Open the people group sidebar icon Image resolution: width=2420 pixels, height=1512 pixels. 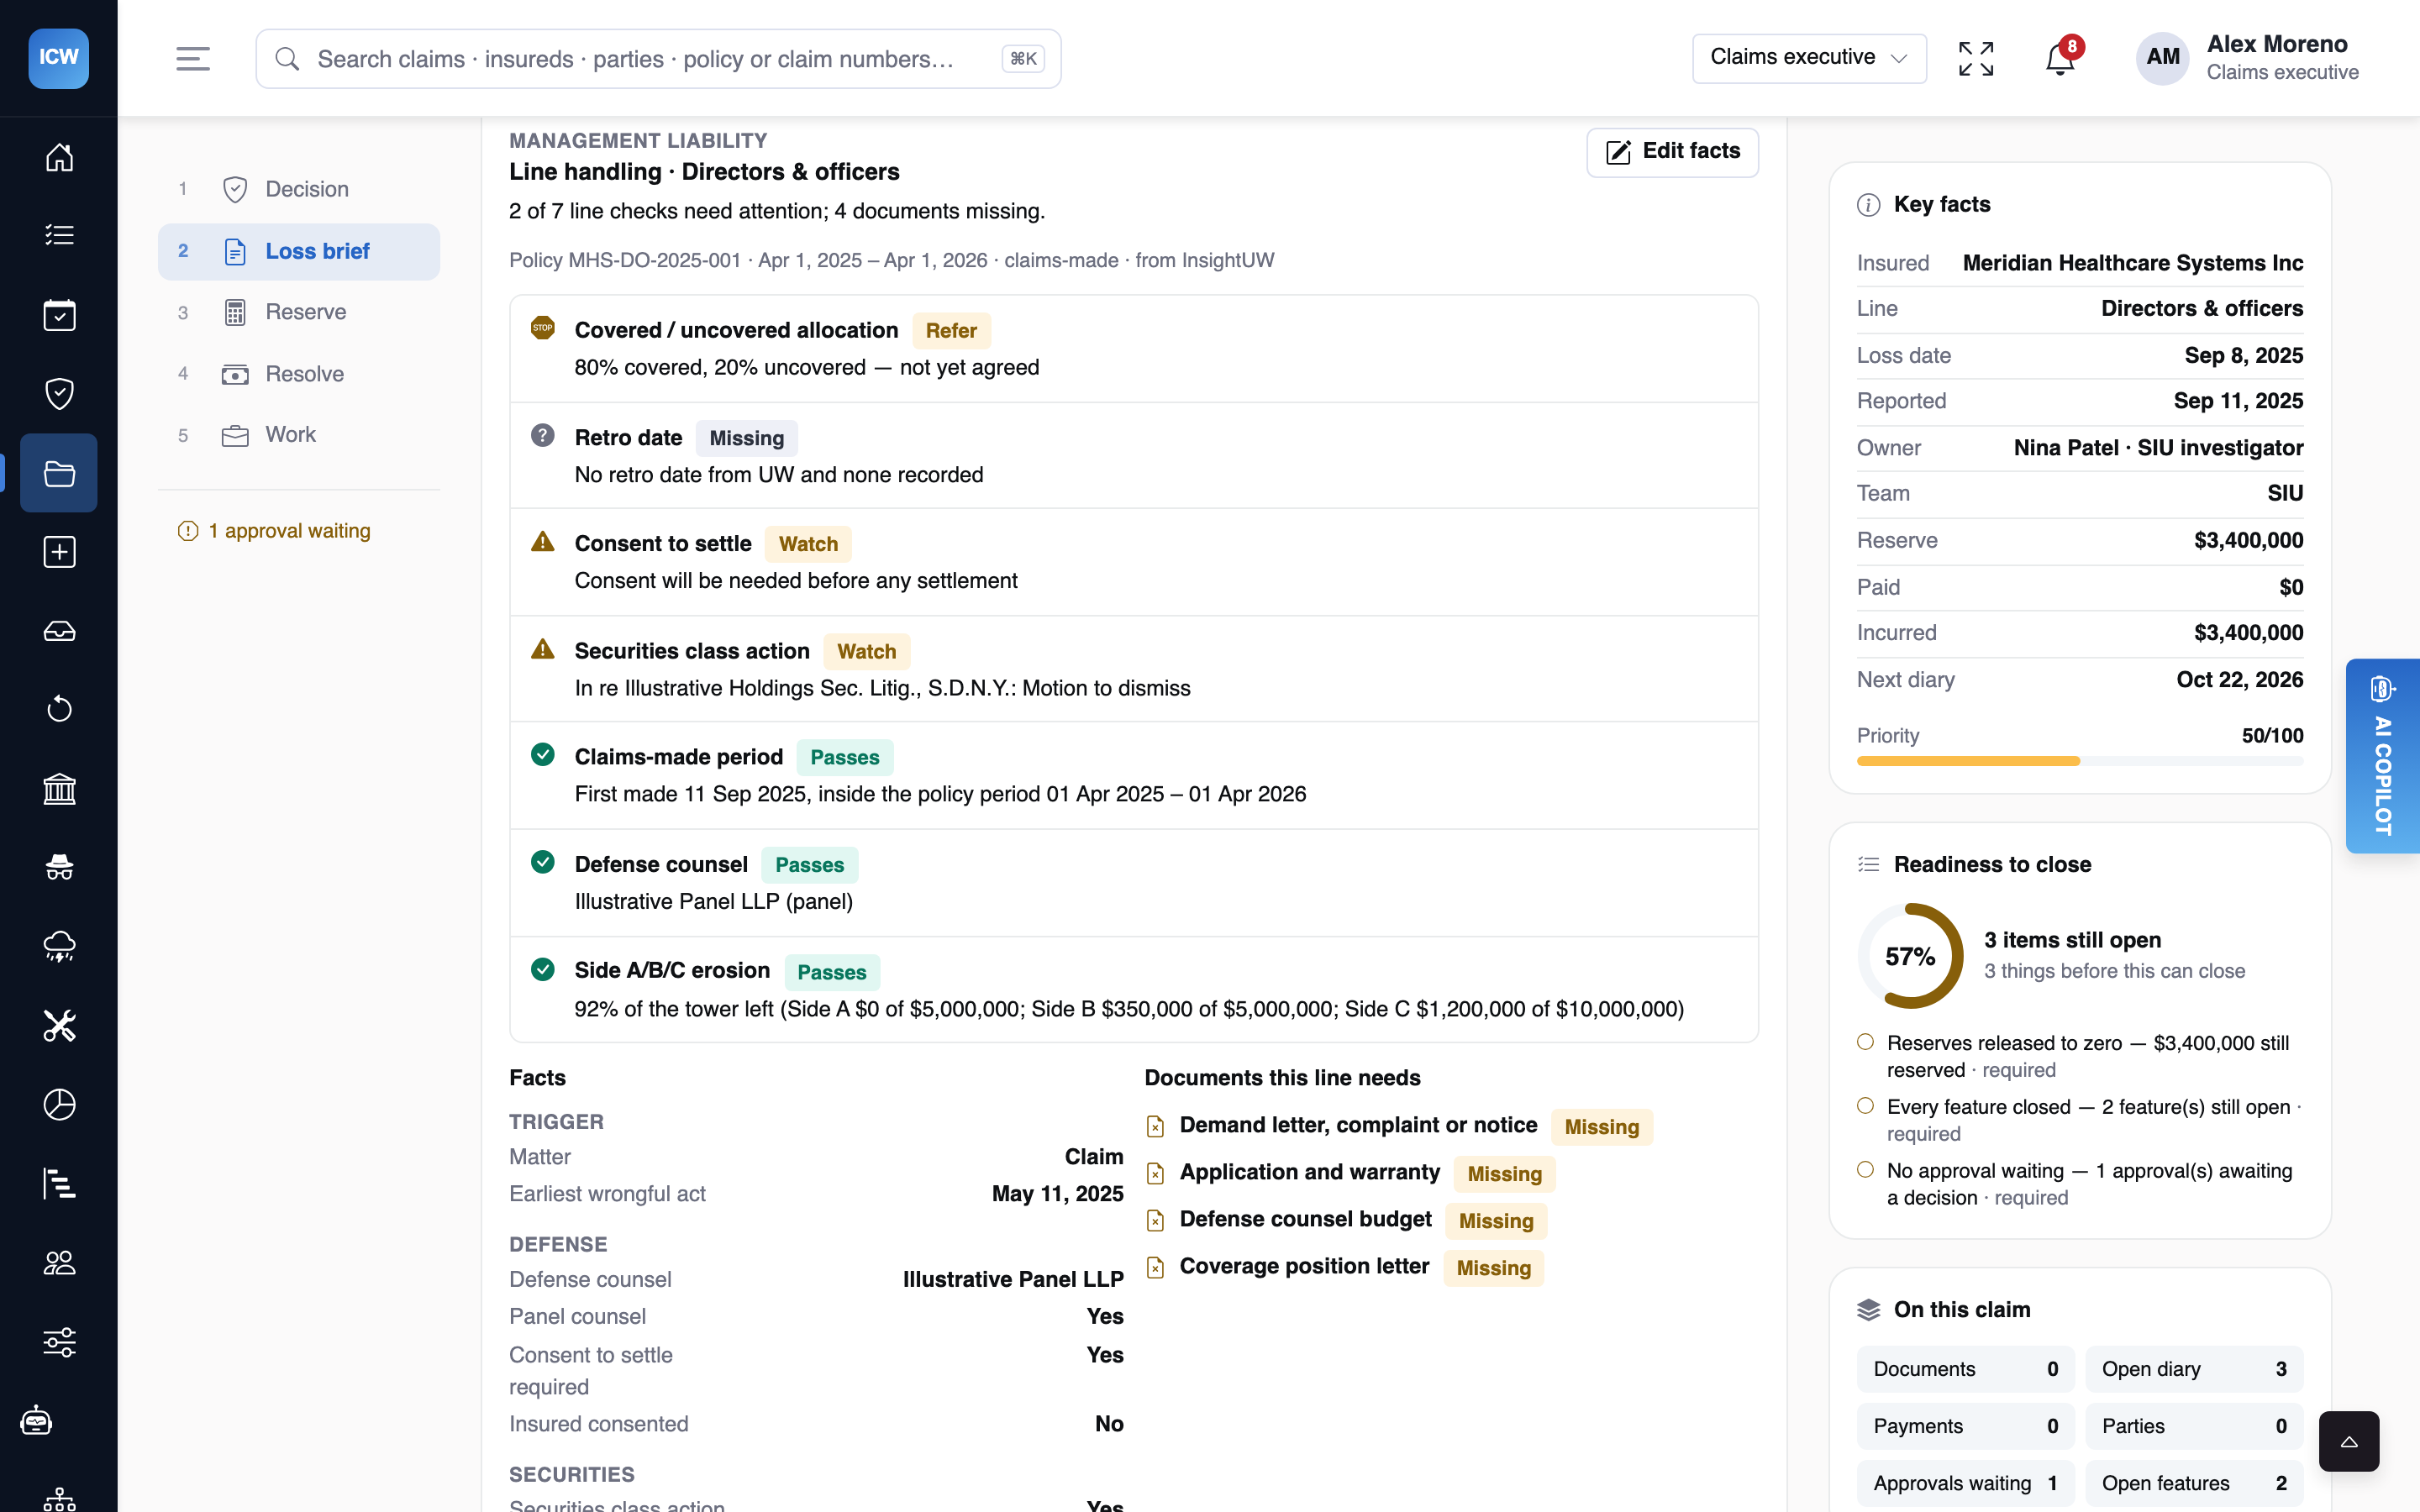click(x=59, y=1262)
